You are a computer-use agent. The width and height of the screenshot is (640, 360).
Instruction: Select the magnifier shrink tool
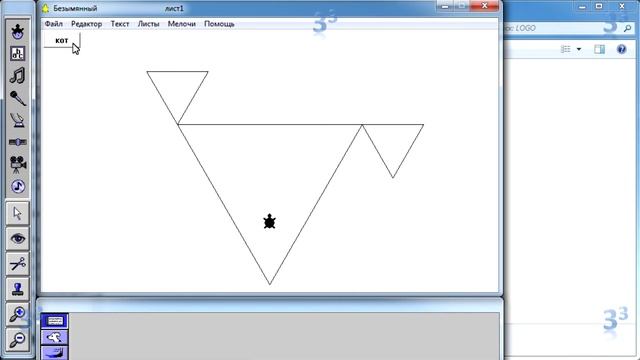coord(18,340)
